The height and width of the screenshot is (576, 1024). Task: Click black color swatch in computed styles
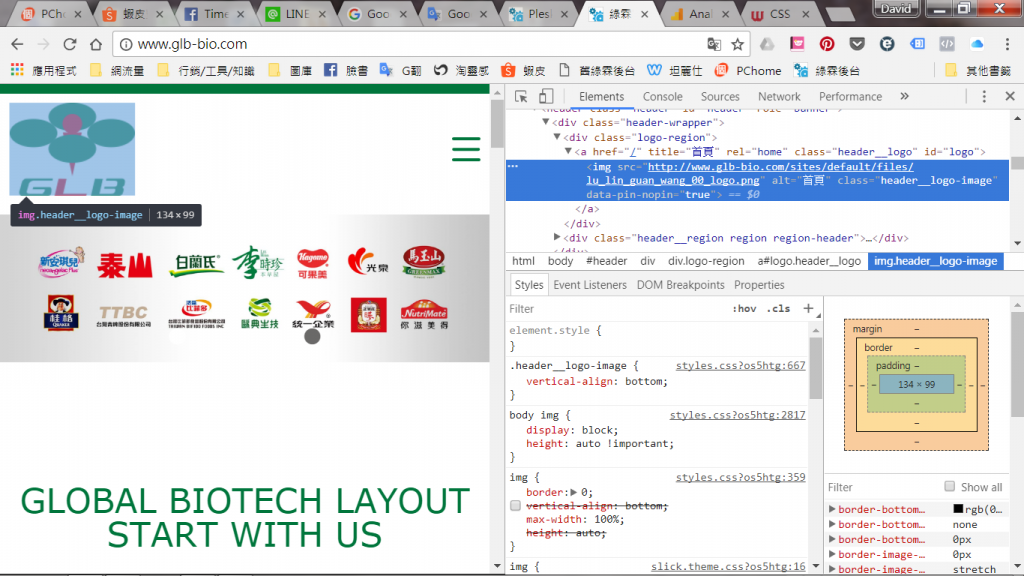click(958, 509)
